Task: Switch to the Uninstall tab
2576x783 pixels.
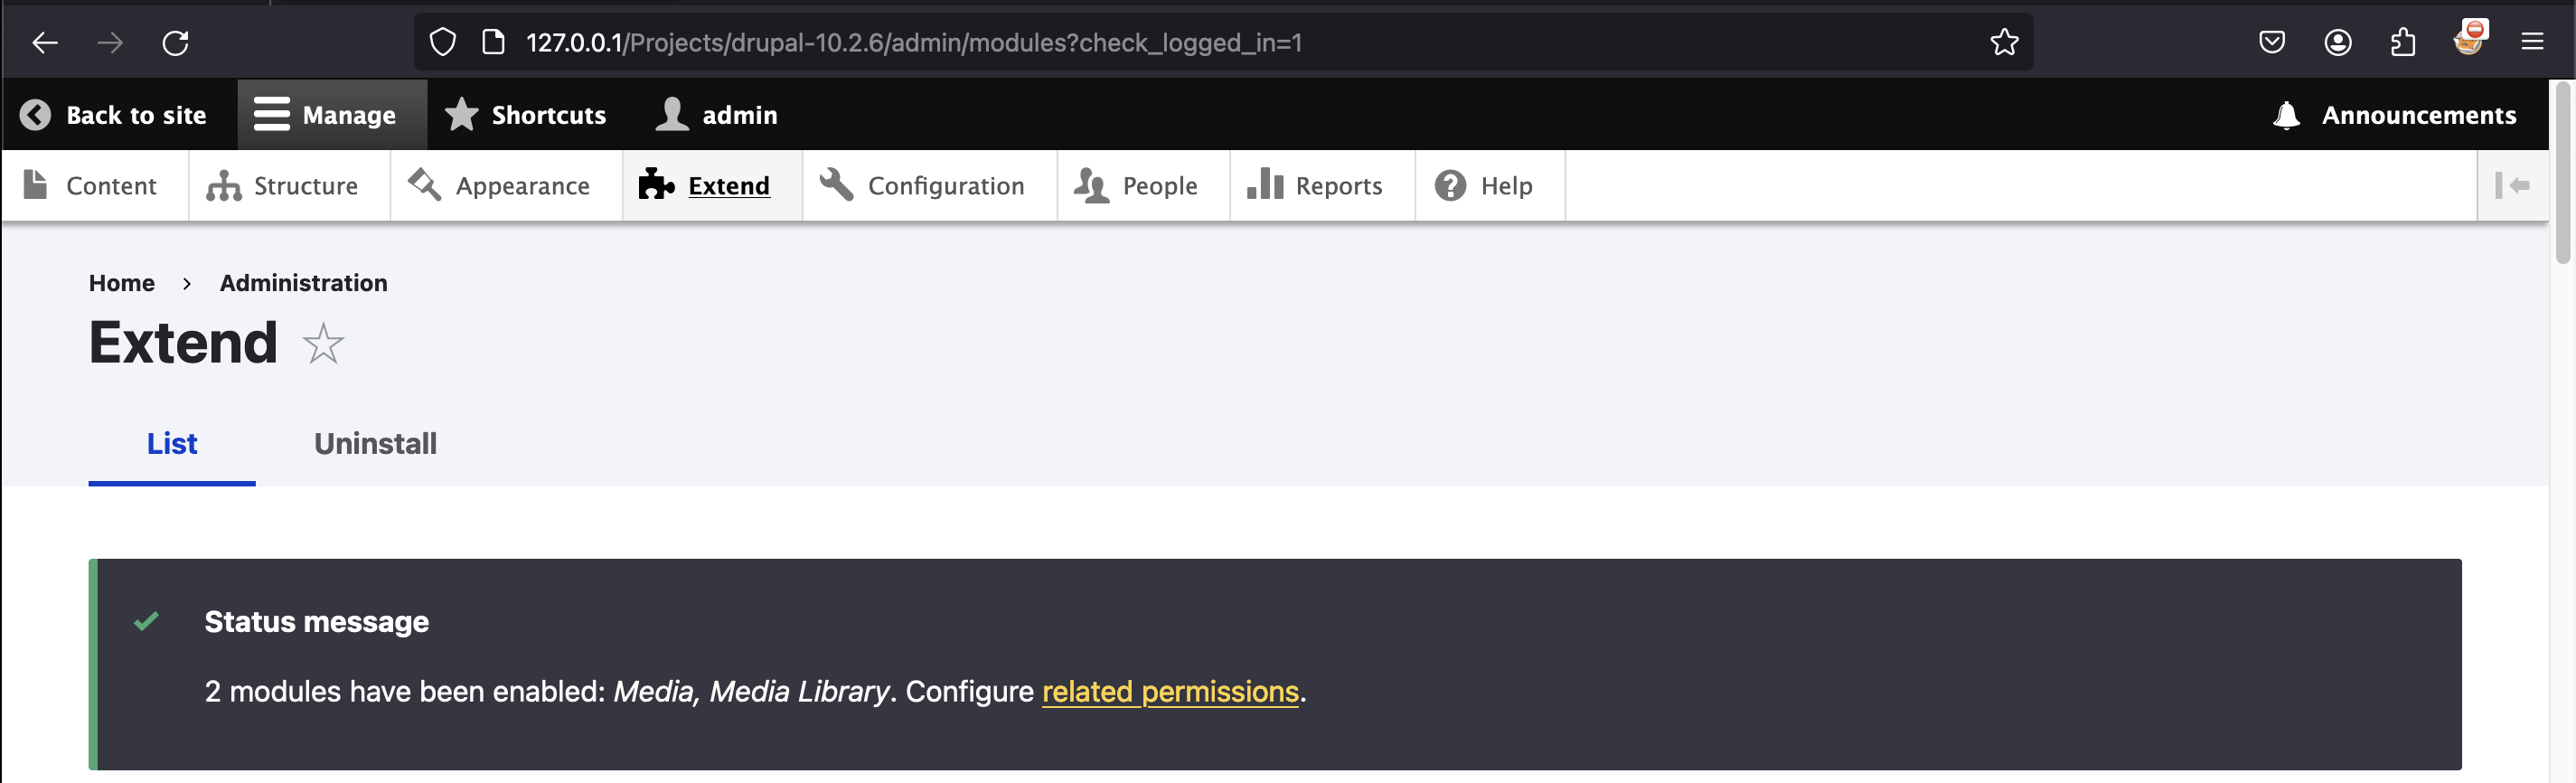Action: [x=375, y=444]
